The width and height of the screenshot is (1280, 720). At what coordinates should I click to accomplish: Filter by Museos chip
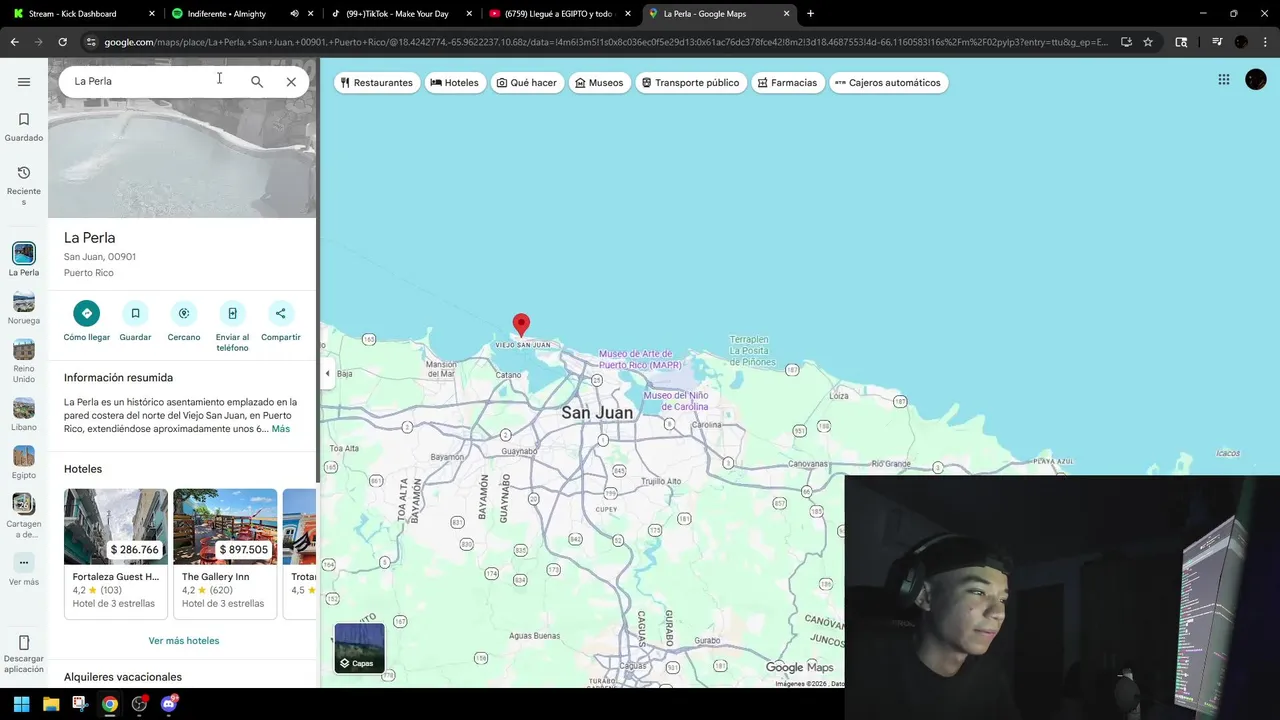coord(599,83)
